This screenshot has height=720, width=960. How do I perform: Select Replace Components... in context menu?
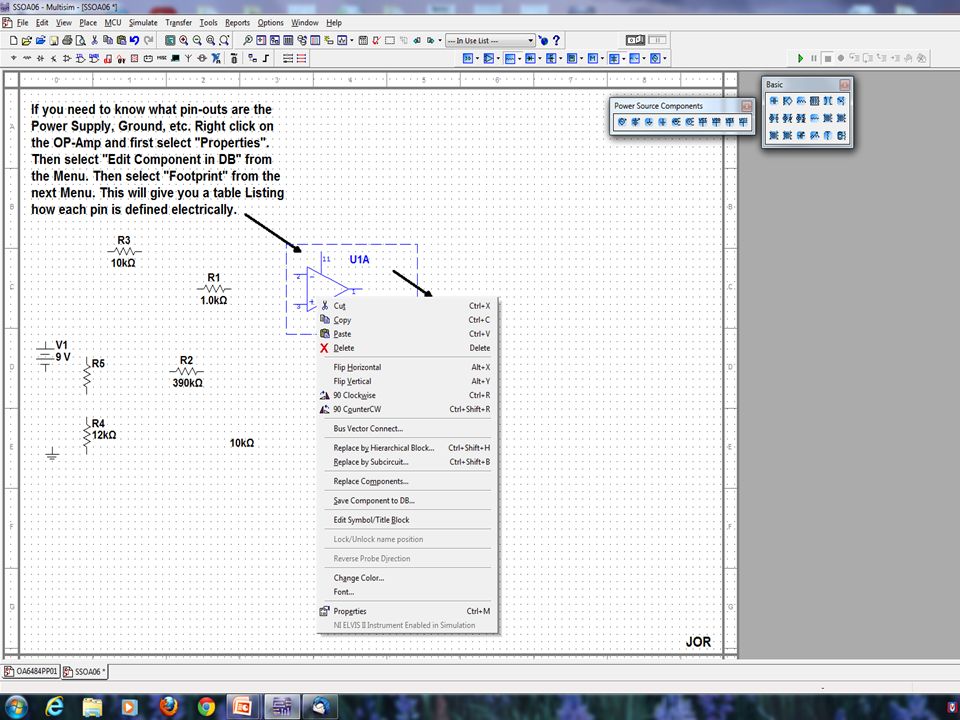[x=407, y=481]
